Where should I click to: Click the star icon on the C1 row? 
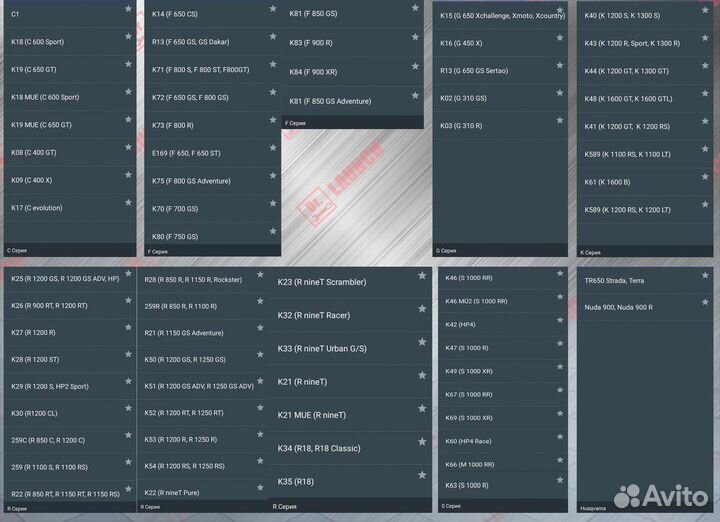tap(128, 9)
